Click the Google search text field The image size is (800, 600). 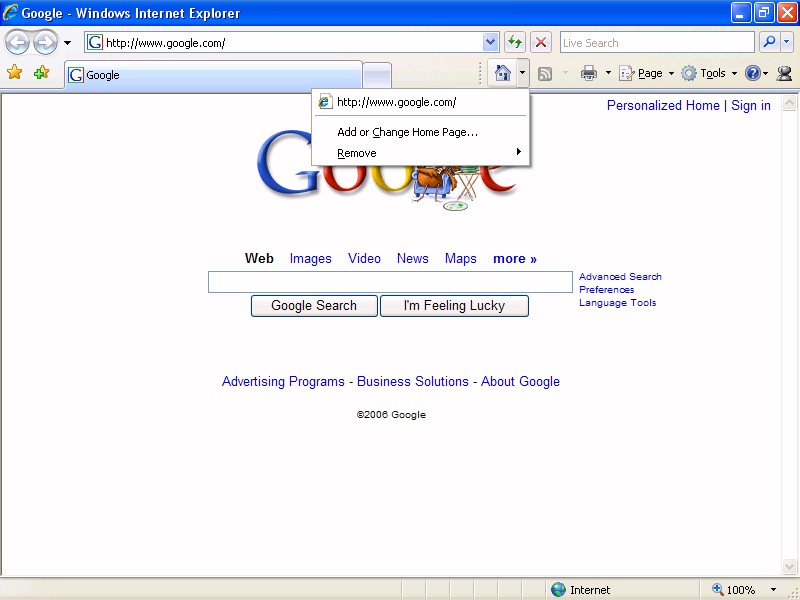coord(390,282)
